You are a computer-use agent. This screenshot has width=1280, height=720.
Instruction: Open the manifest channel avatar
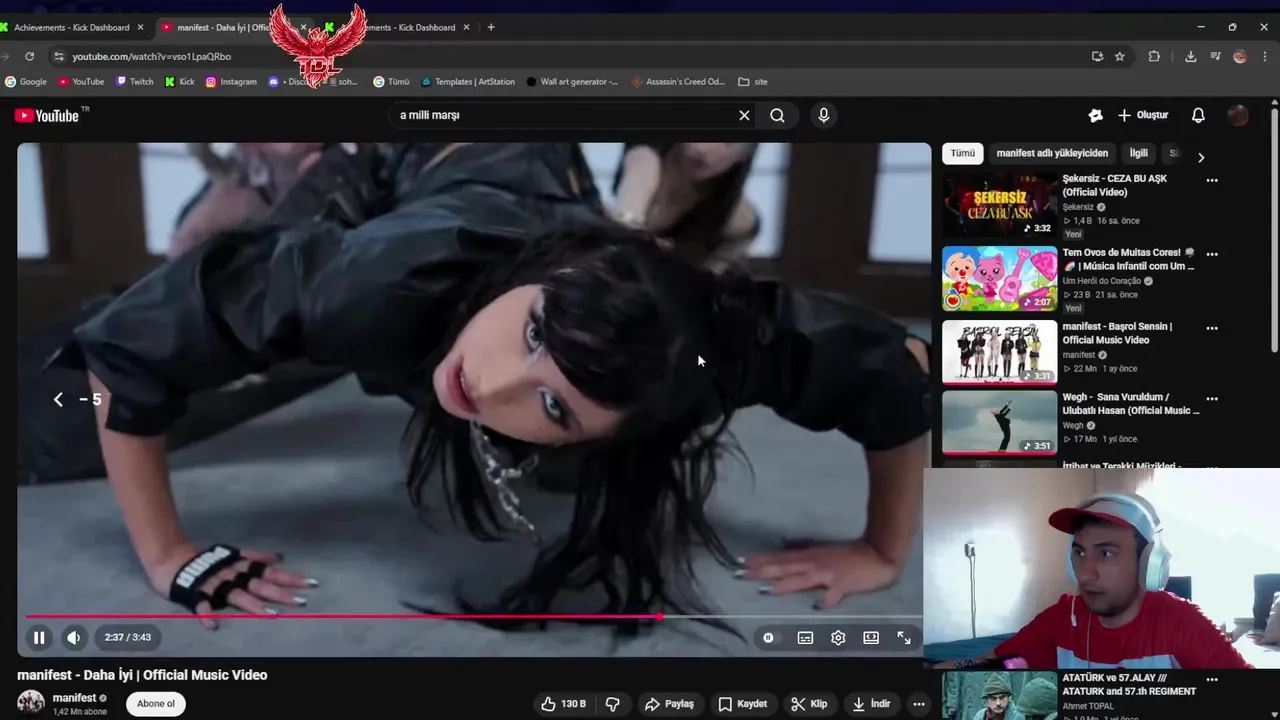pyautogui.click(x=31, y=702)
